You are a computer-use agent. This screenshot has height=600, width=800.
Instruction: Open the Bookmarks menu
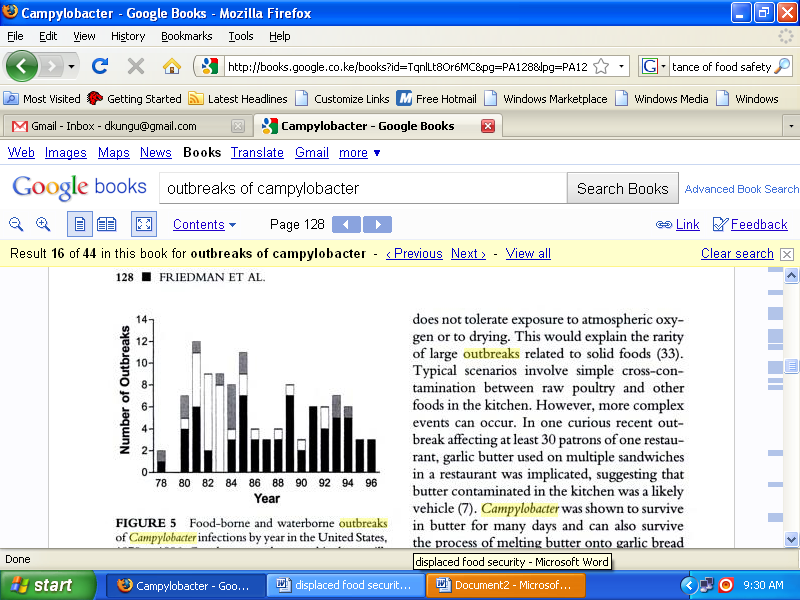tap(186, 36)
